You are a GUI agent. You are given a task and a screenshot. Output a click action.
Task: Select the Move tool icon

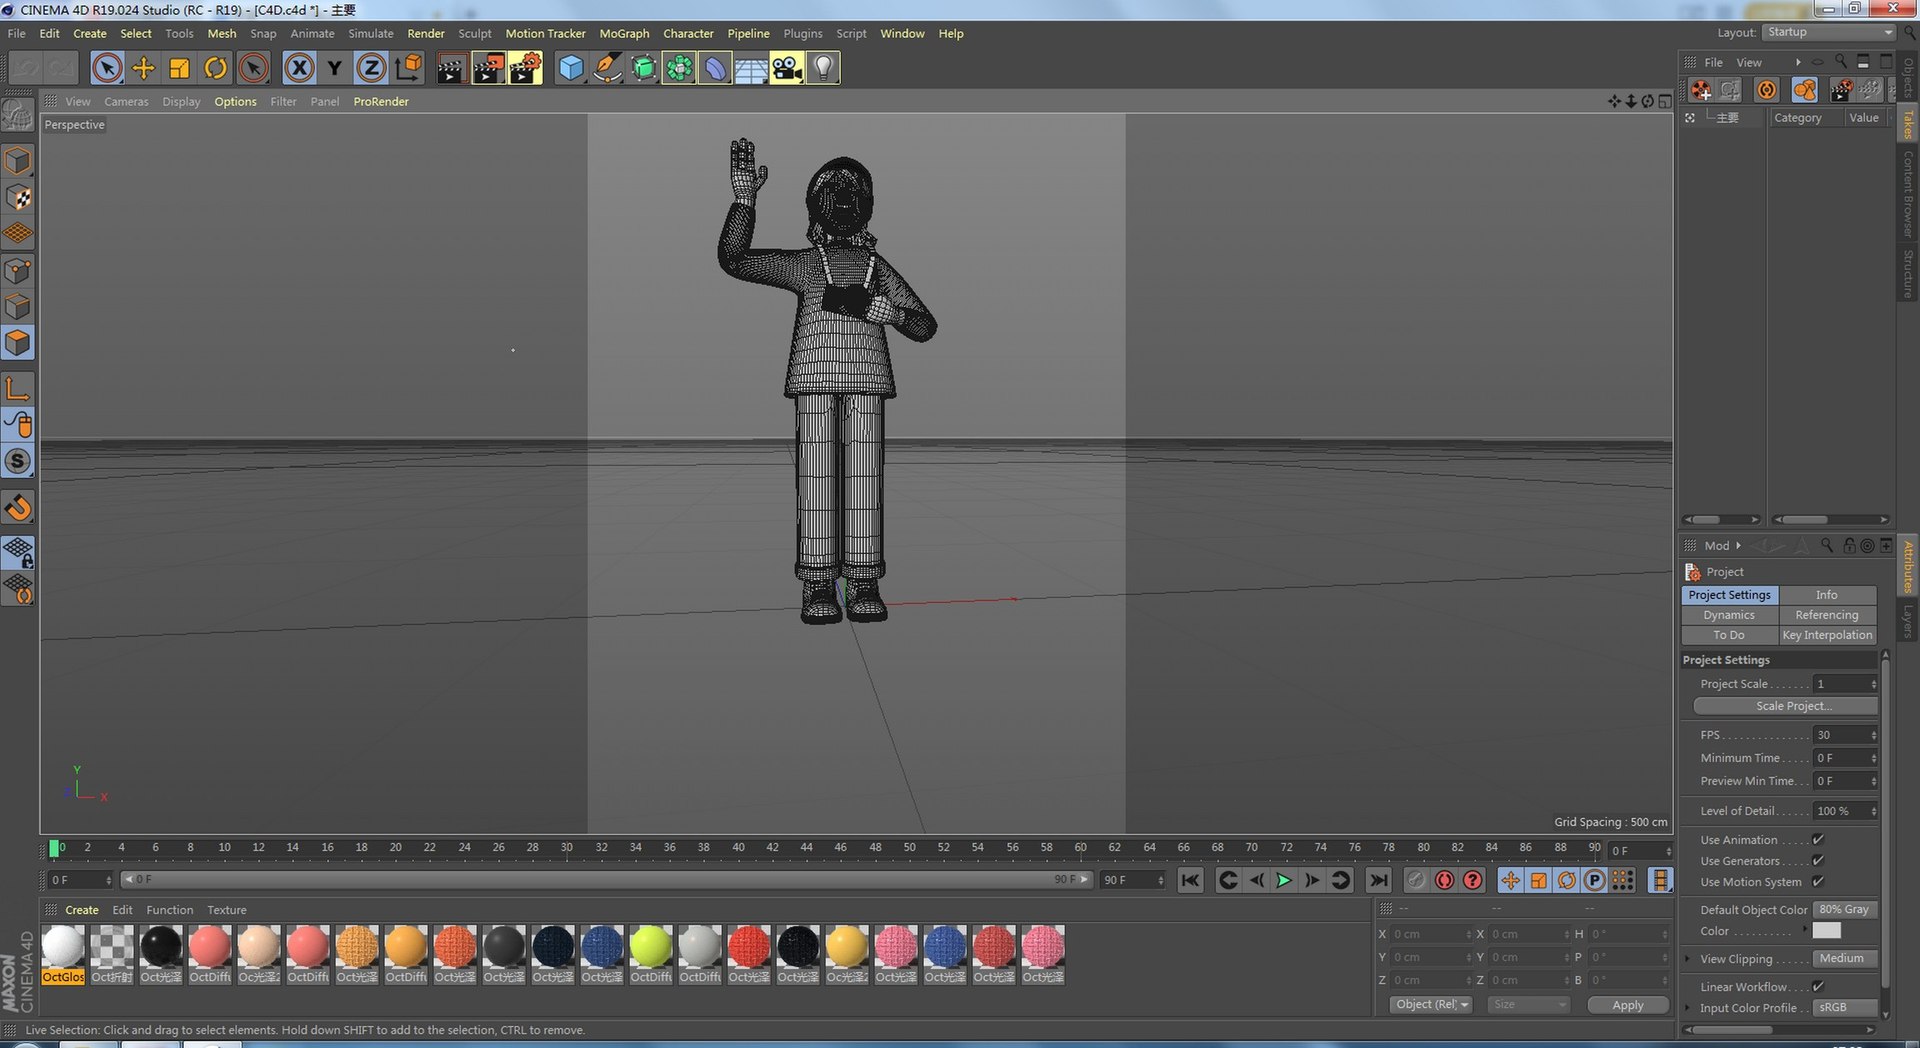pos(143,68)
